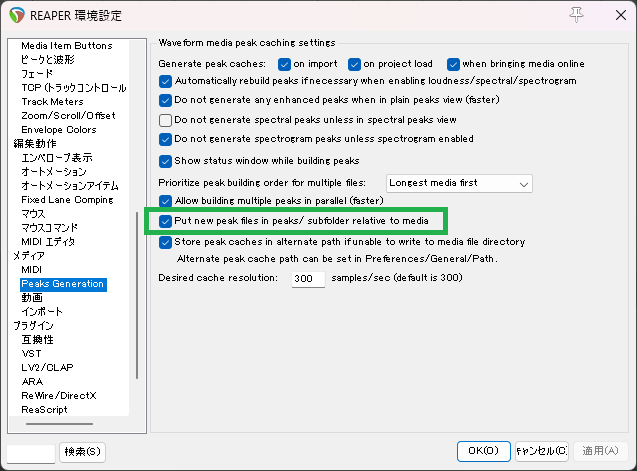Image resolution: width=637 pixels, height=471 pixels.
Task: Select 'LV2/CLAP' settings page
Action: (x=48, y=368)
